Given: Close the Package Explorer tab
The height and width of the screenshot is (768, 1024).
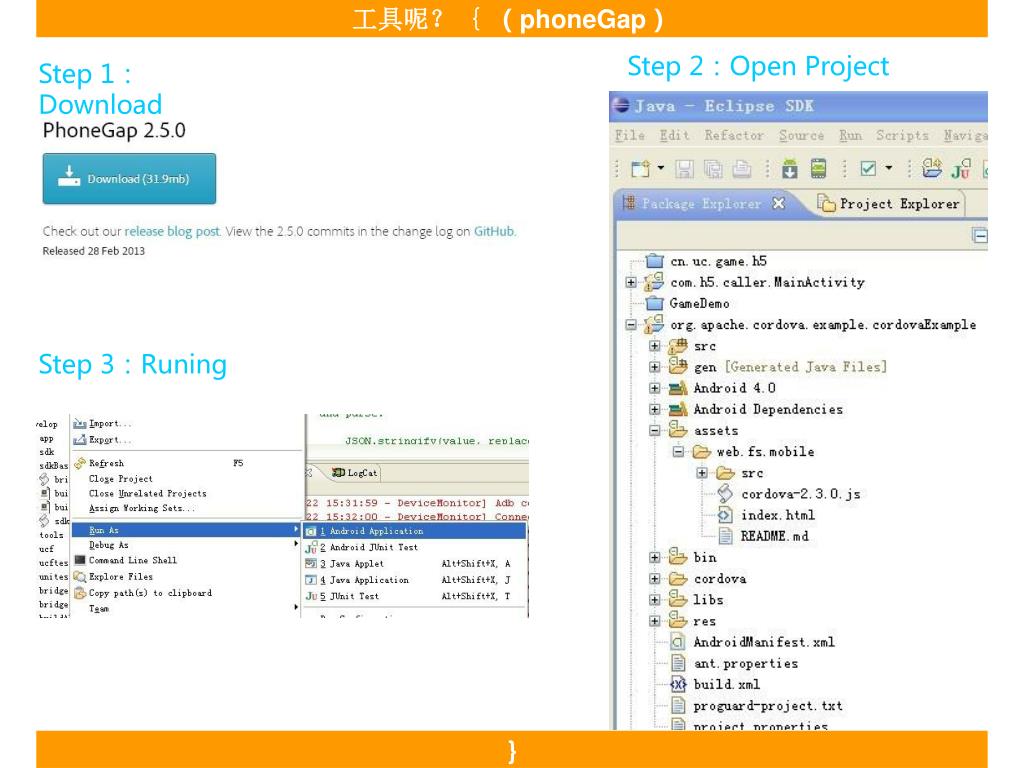Looking at the screenshot, I should coord(778,204).
